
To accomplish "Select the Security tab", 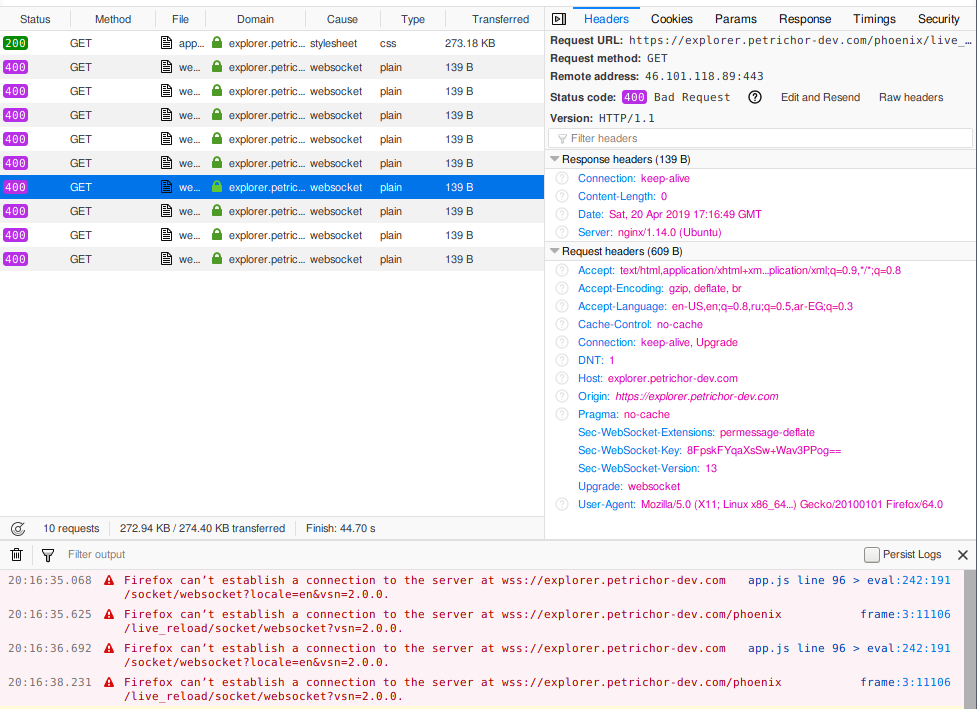I will point(938,18).
